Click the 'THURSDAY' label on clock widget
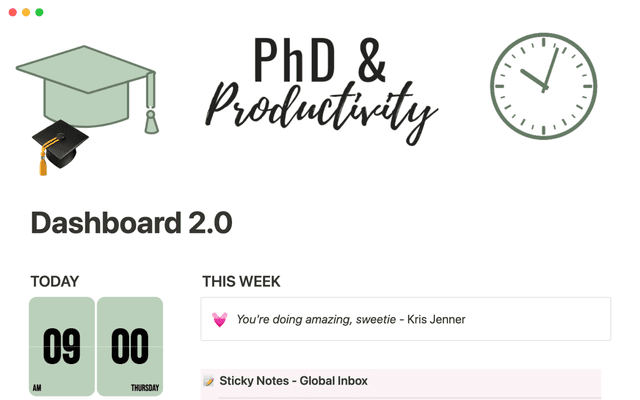This screenshot has height=400, width=640. tap(145, 388)
